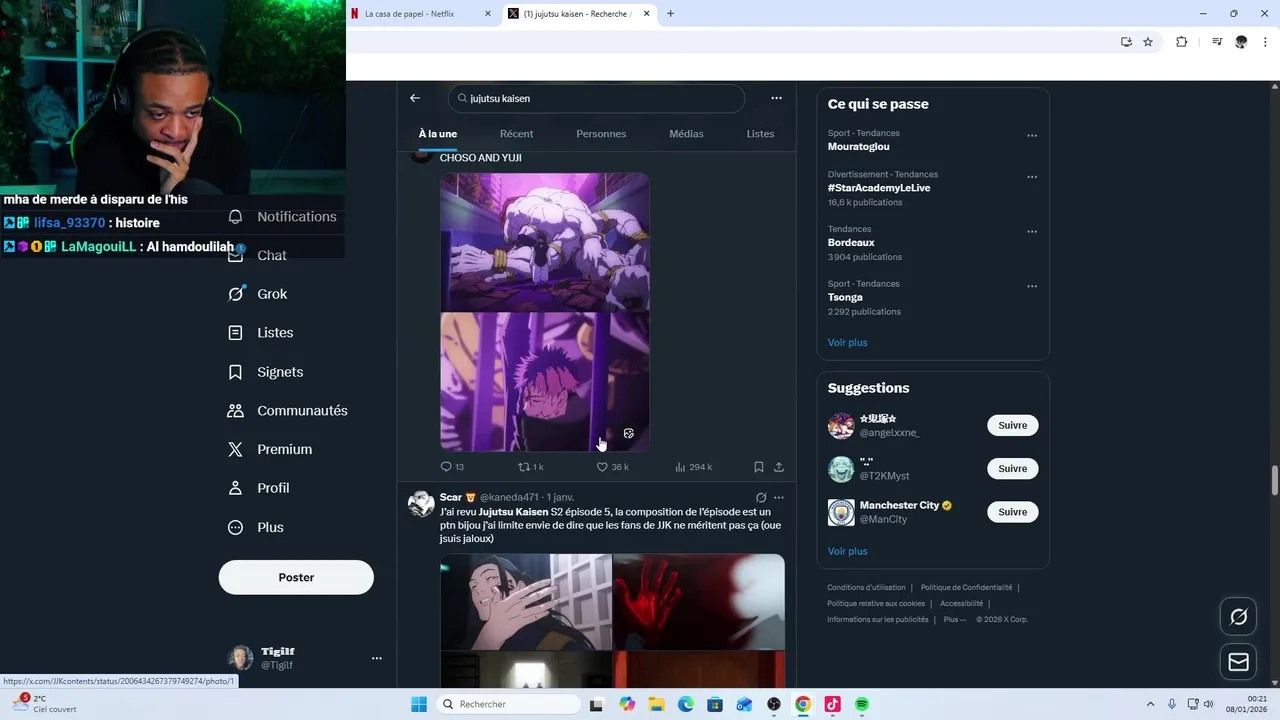Like the Choso and Yuji post
1280x720 pixels.
click(x=602, y=467)
